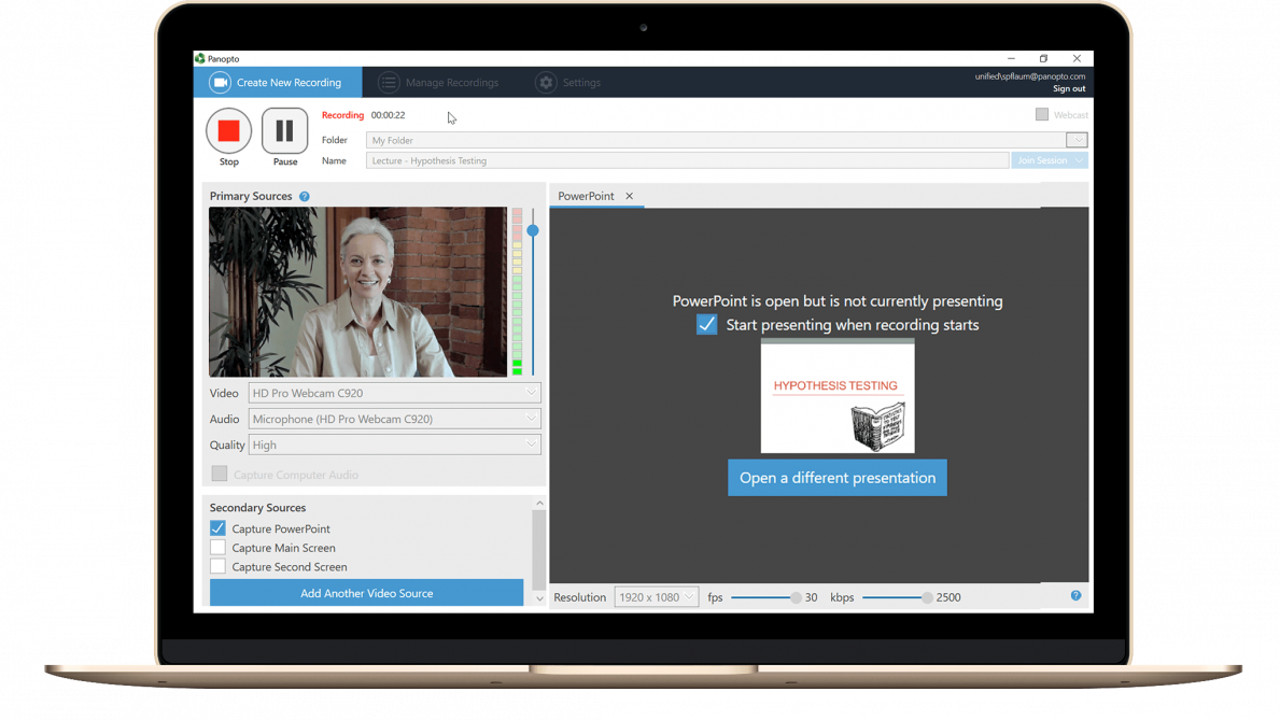Viewport: 1280px width, 720px height.
Task: Click the Folder field showing My Folder
Action: pyautogui.click(x=714, y=140)
